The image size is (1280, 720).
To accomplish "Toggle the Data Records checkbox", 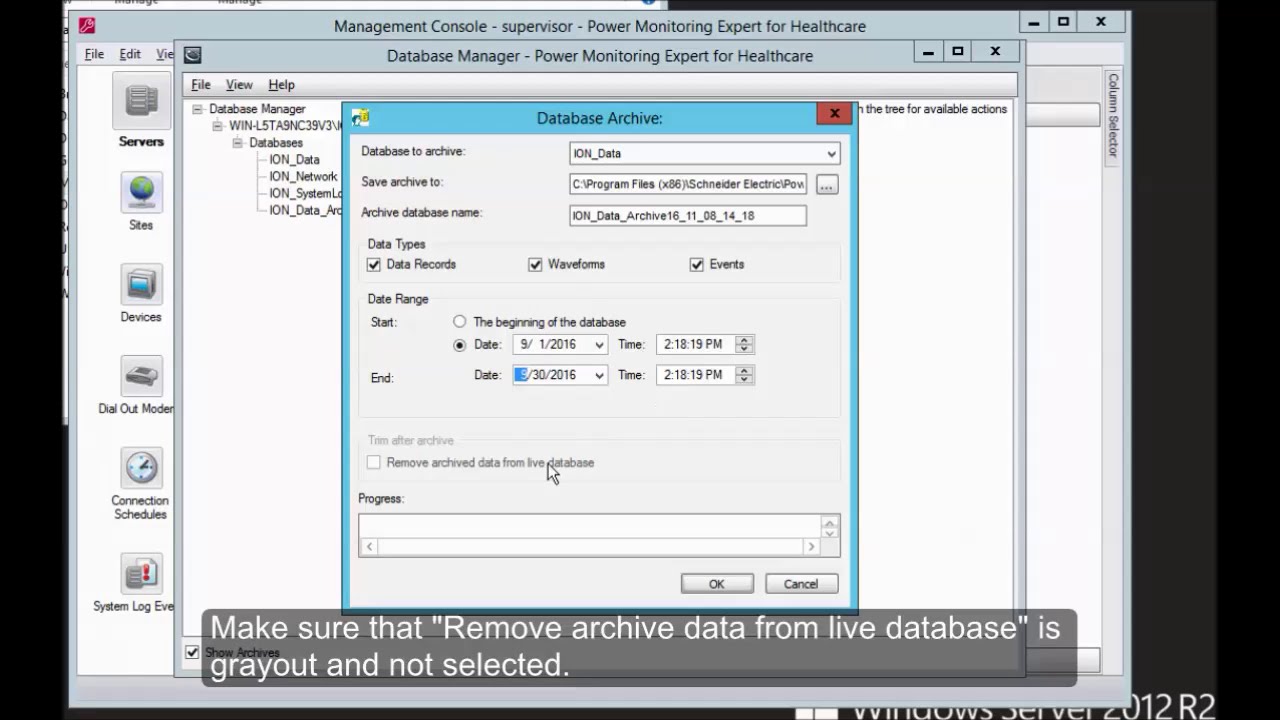I will click(374, 265).
